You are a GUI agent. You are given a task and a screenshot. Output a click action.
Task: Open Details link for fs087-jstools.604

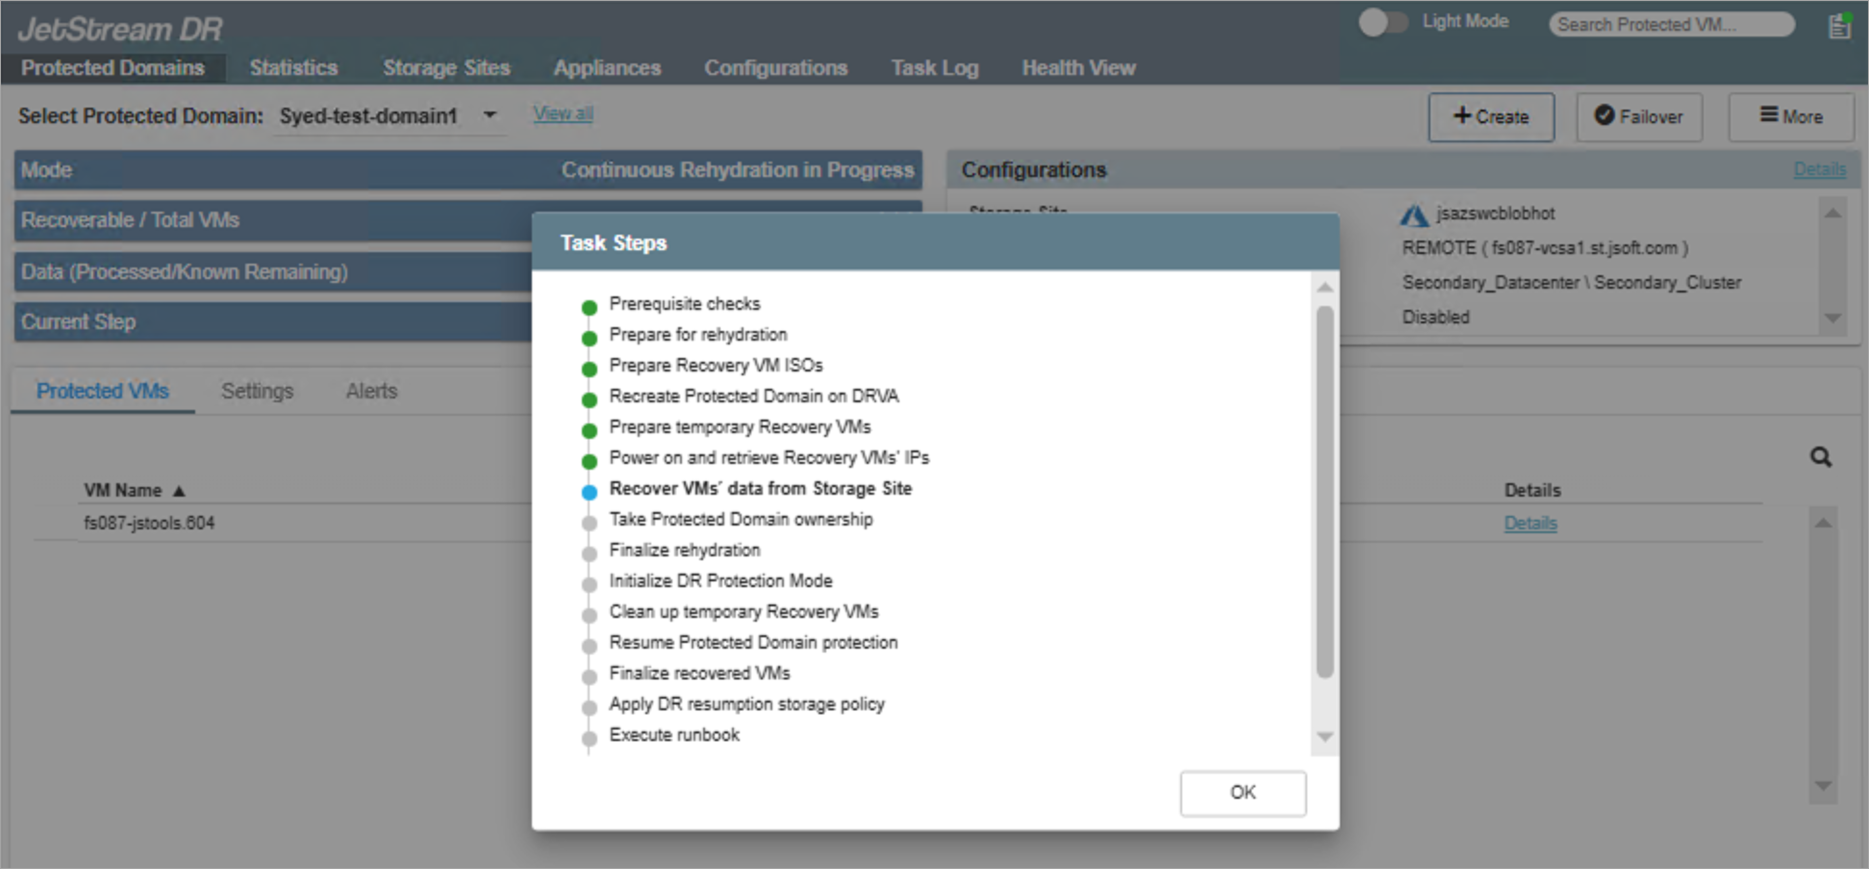pos(1530,523)
